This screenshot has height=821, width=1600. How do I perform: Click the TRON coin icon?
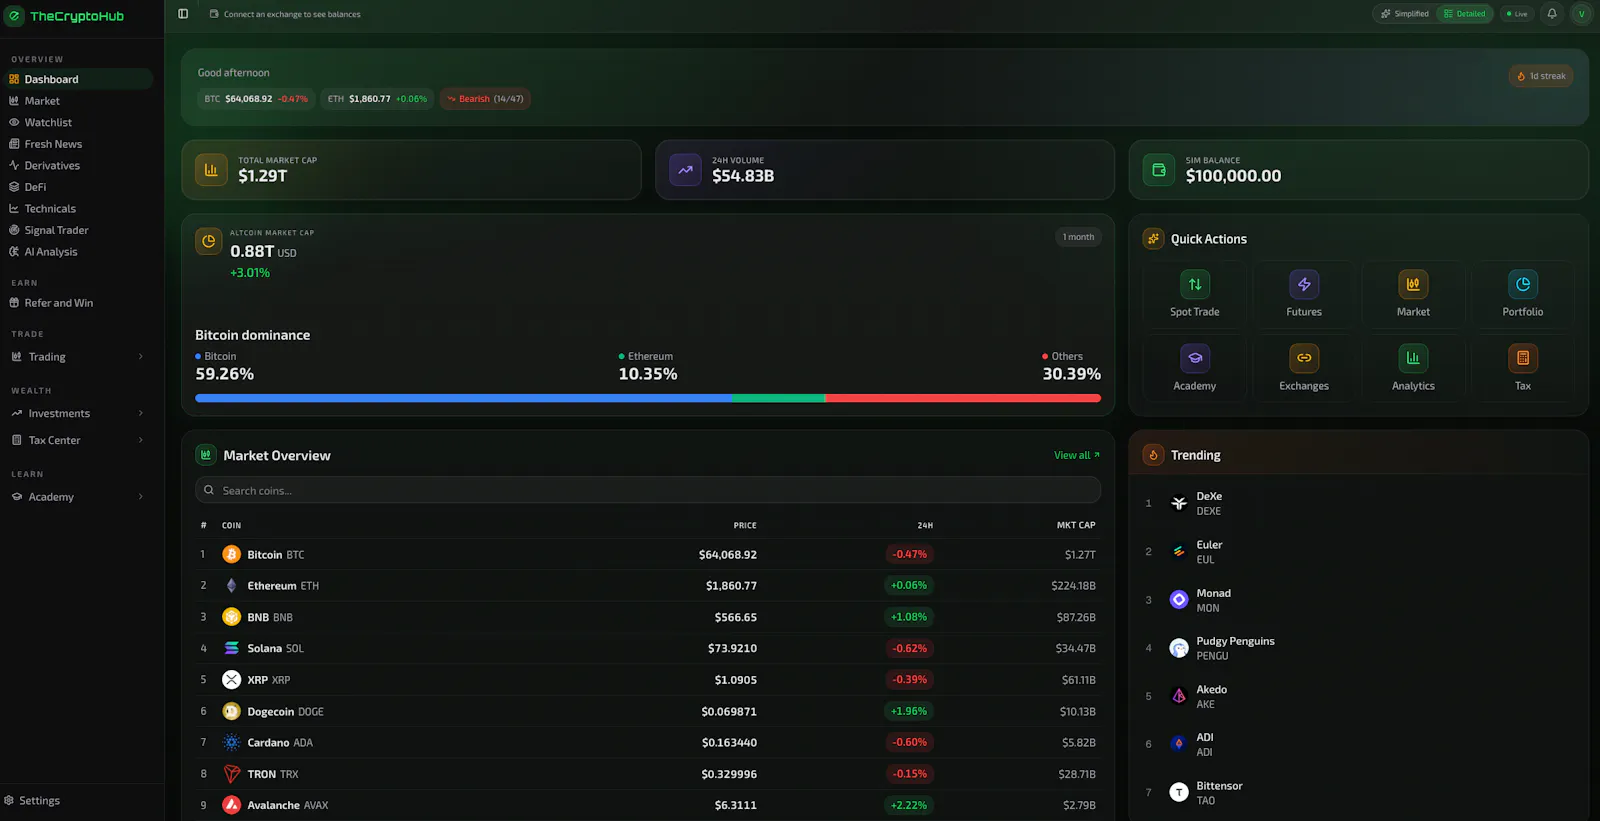coord(231,774)
